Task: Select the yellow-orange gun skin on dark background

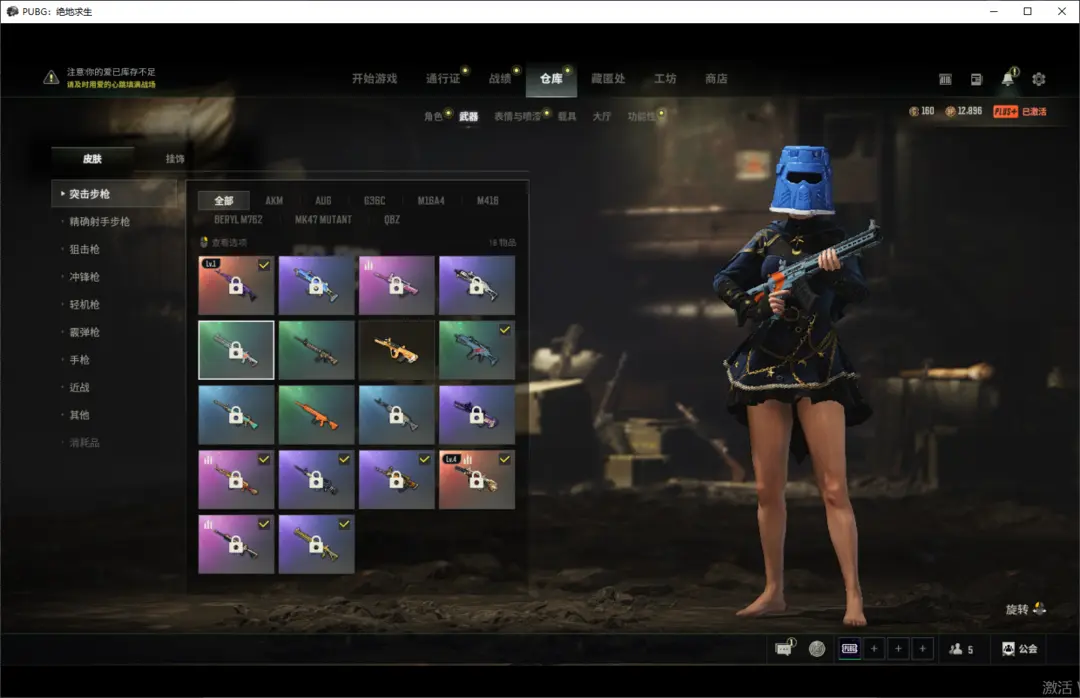Action: coord(397,350)
